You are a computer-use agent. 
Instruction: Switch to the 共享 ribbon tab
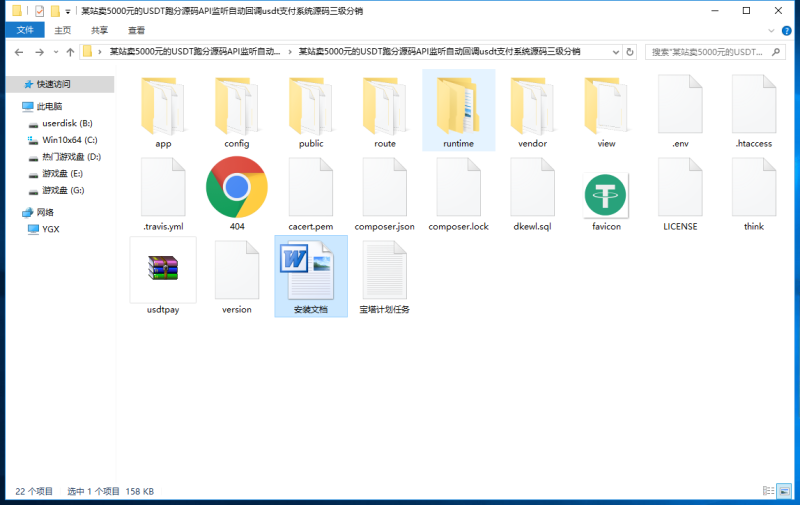99,30
